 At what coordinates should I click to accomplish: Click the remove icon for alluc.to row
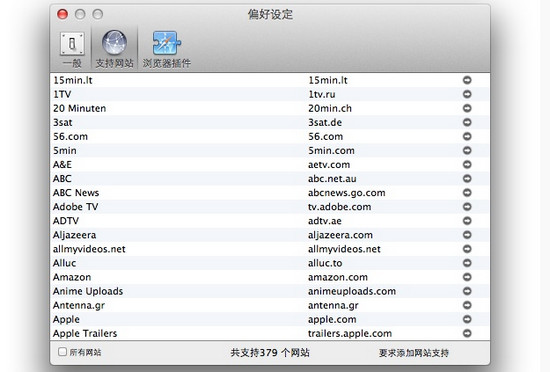(x=467, y=263)
